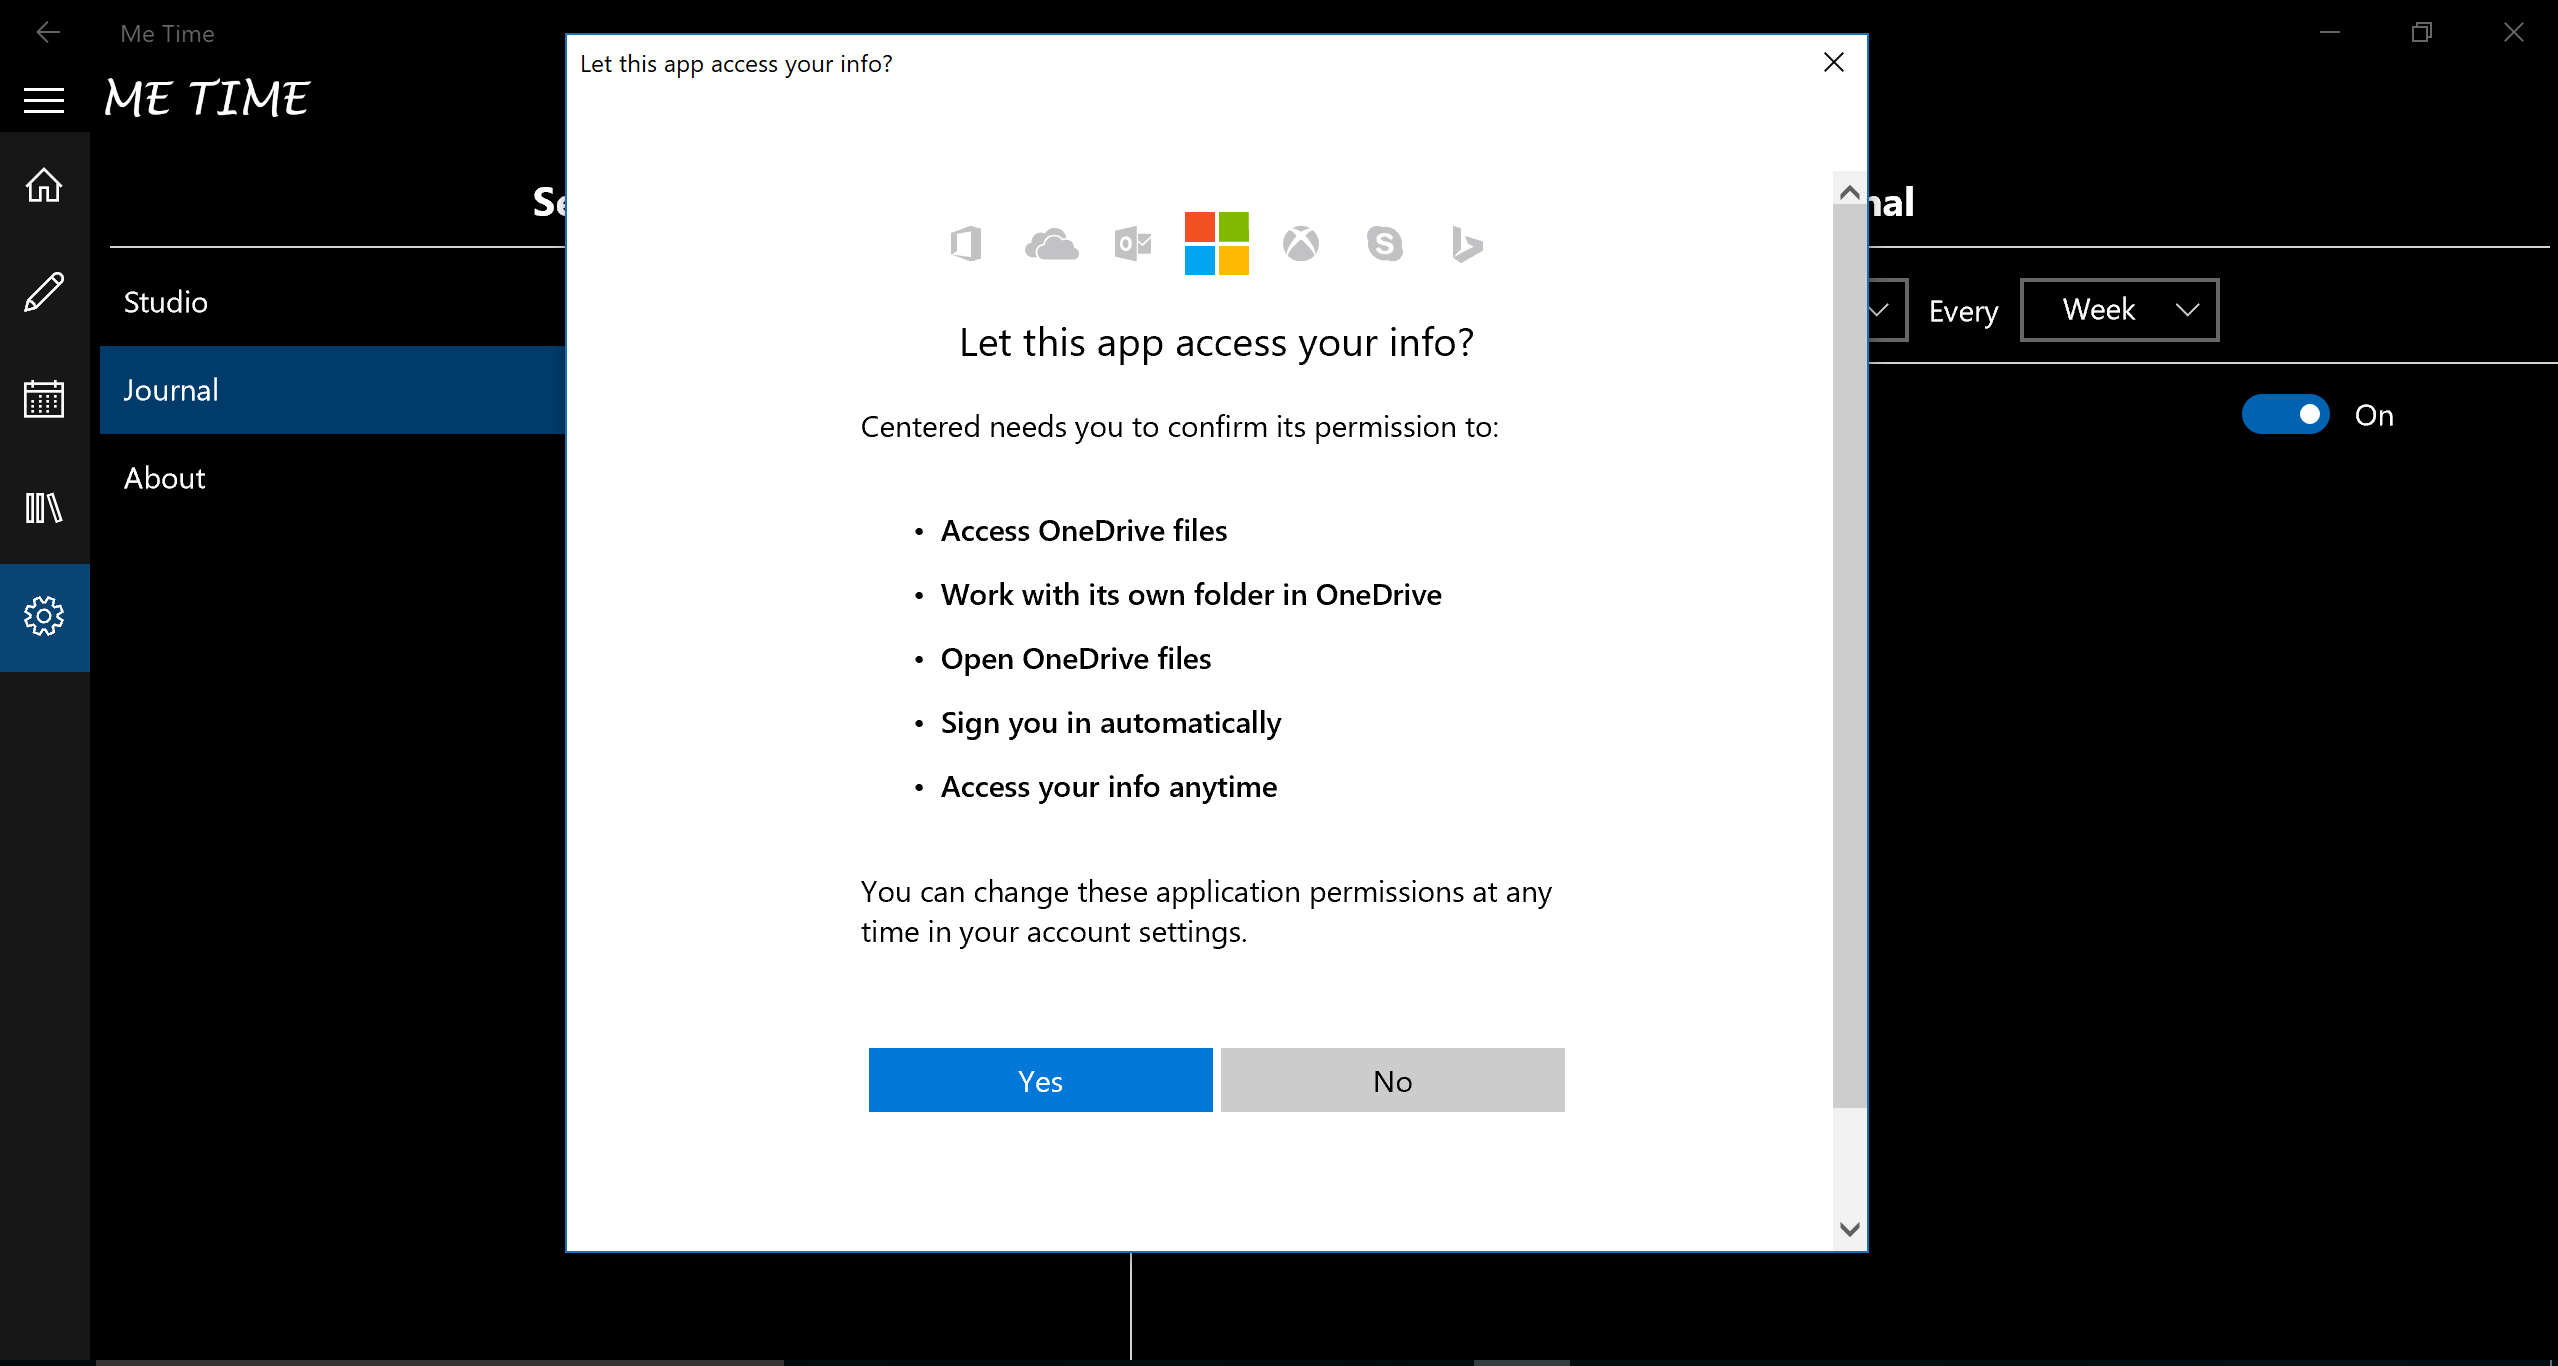This screenshot has width=2558, height=1366.
Task: Close the permission dialog with X
Action: 1833,63
